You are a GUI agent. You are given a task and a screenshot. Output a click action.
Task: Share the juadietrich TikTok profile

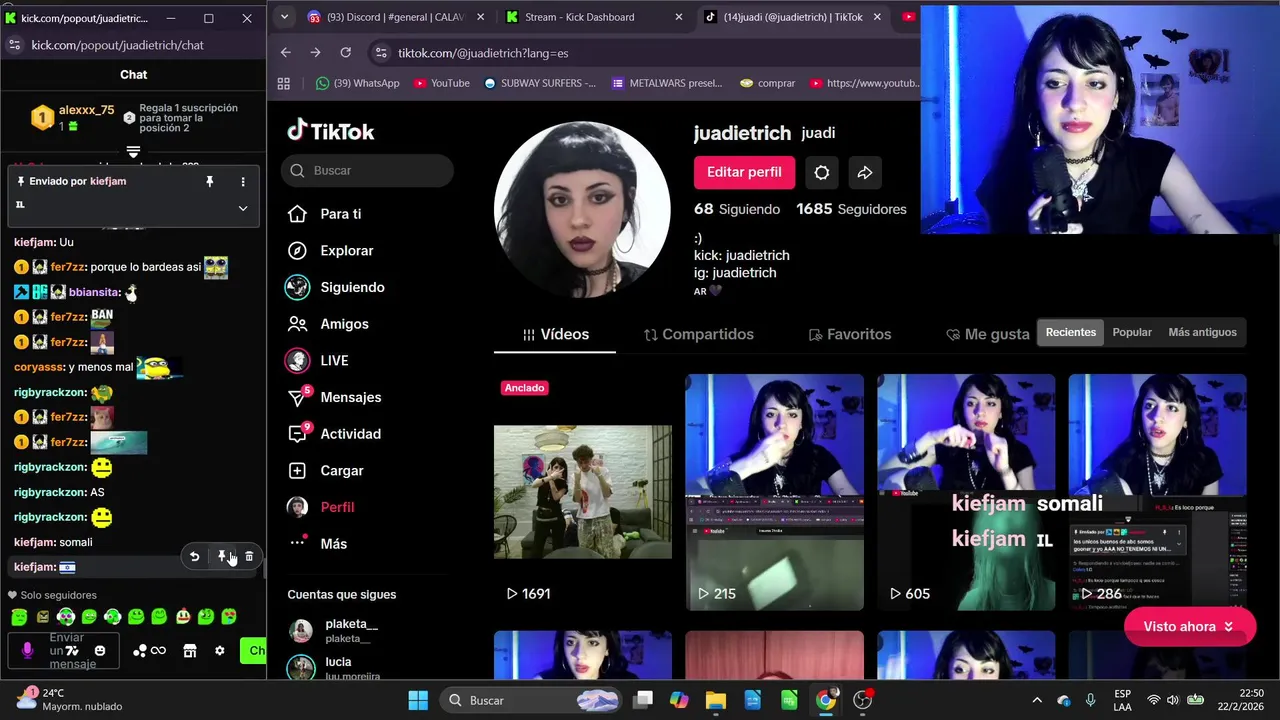pos(865,172)
